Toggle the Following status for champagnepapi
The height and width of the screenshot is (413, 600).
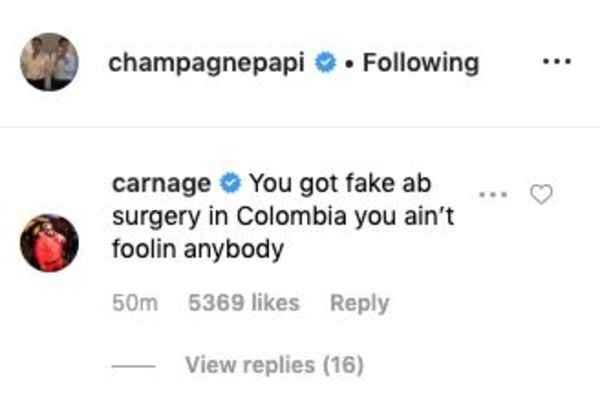click(421, 63)
